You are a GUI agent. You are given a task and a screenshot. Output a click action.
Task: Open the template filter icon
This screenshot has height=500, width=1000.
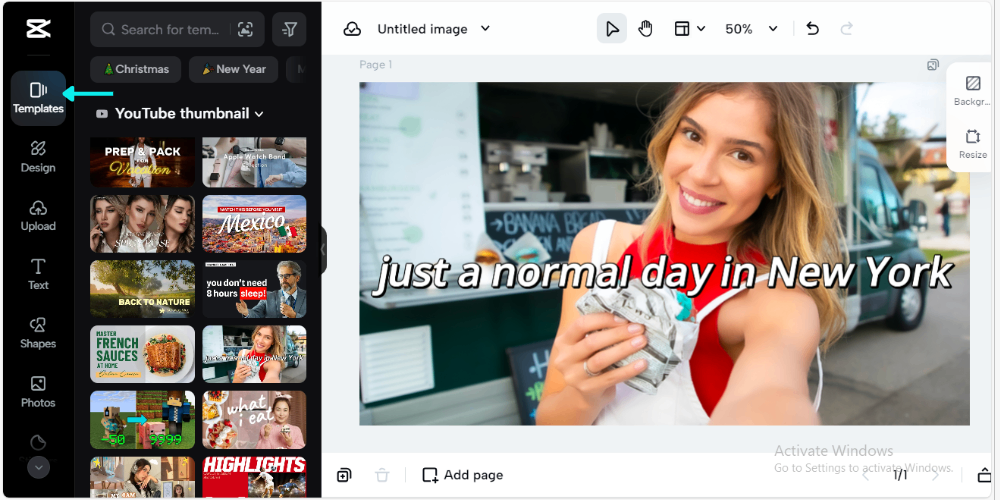[x=289, y=29]
